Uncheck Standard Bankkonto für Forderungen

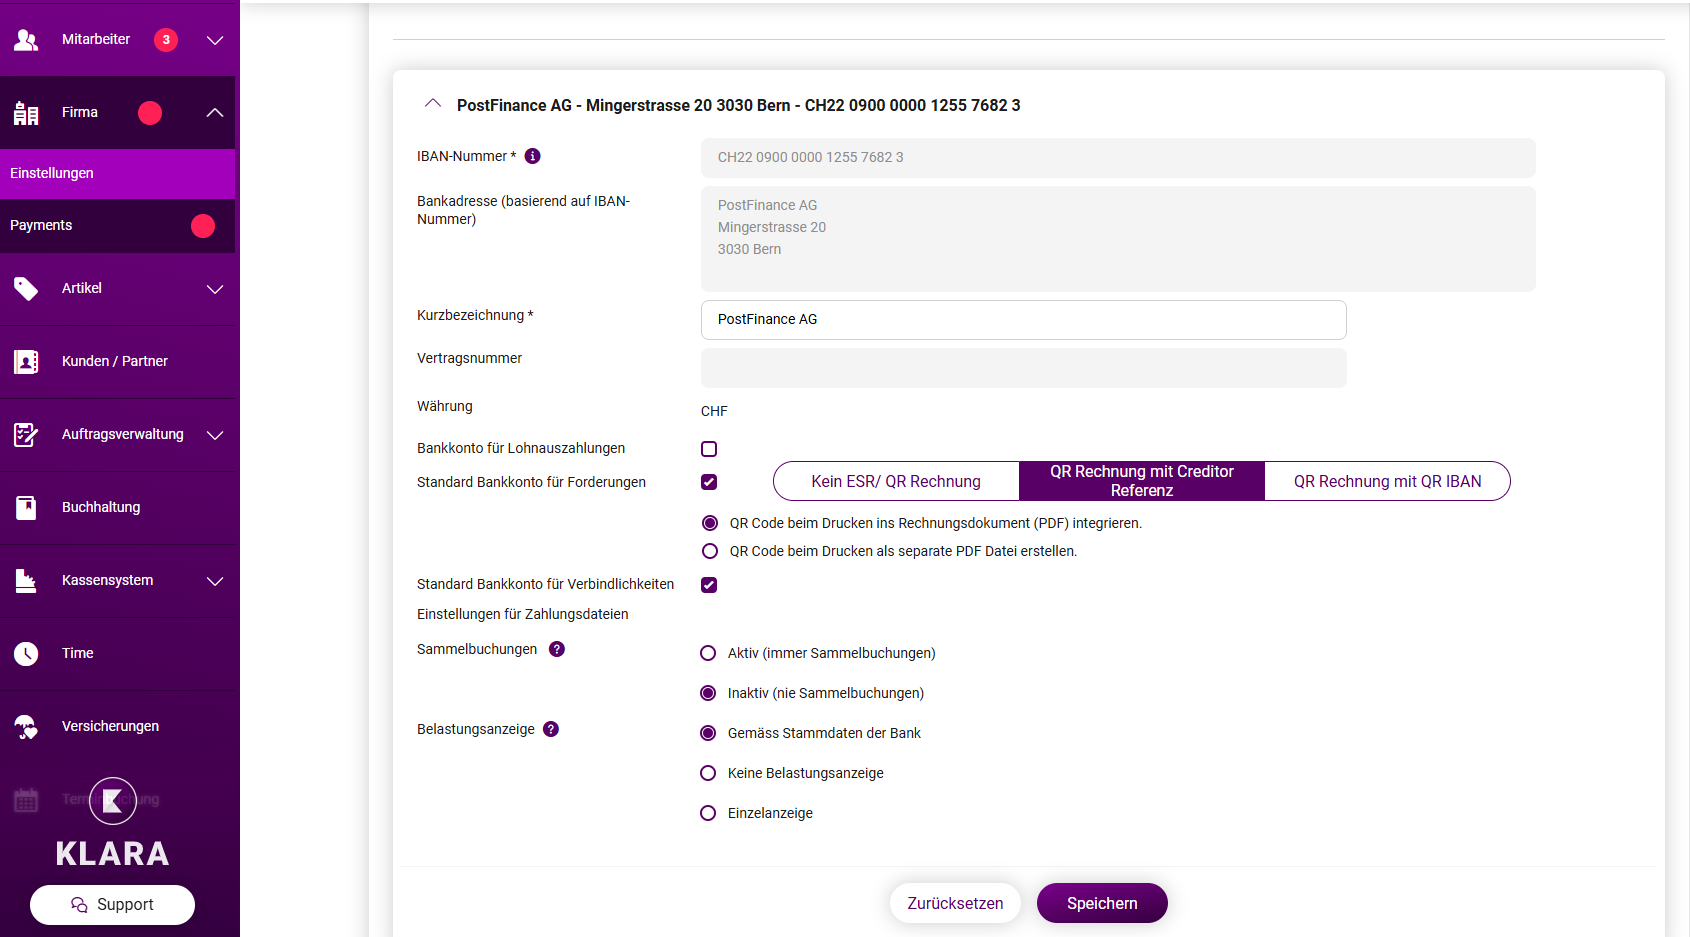[709, 482]
